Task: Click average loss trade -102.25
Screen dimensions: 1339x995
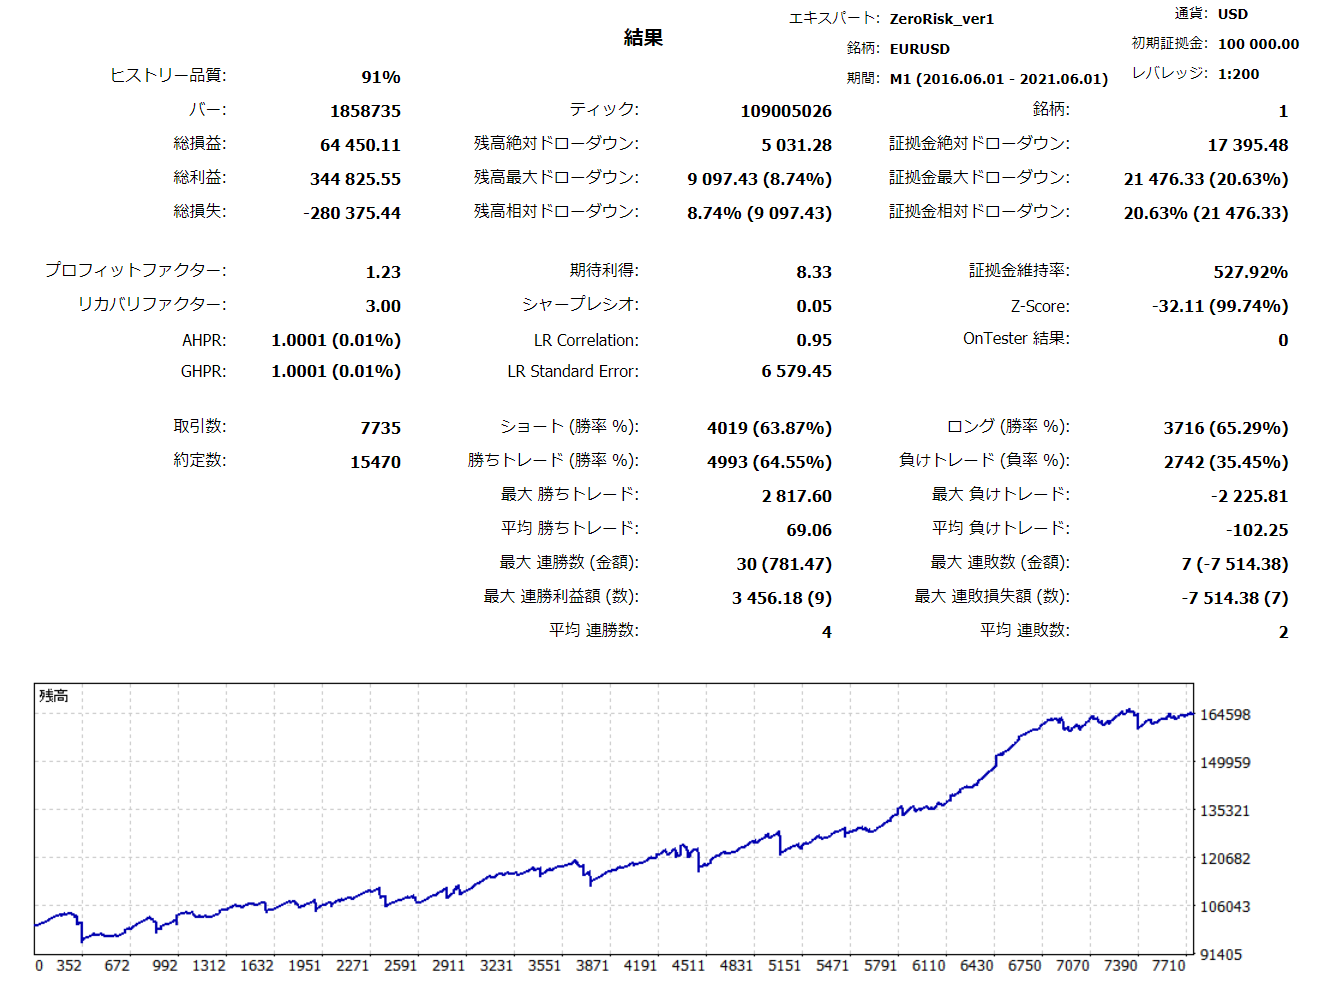Action: (1257, 530)
